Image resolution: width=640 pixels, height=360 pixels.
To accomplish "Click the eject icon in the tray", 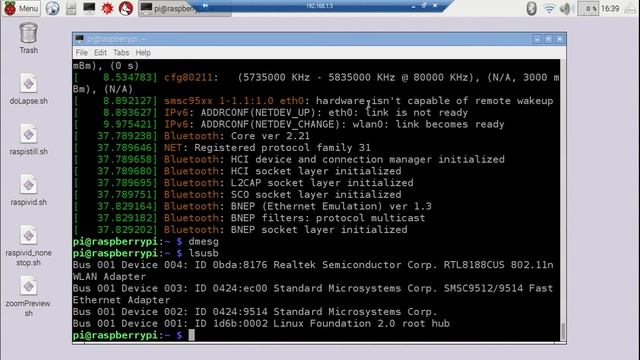I will (x=631, y=9).
